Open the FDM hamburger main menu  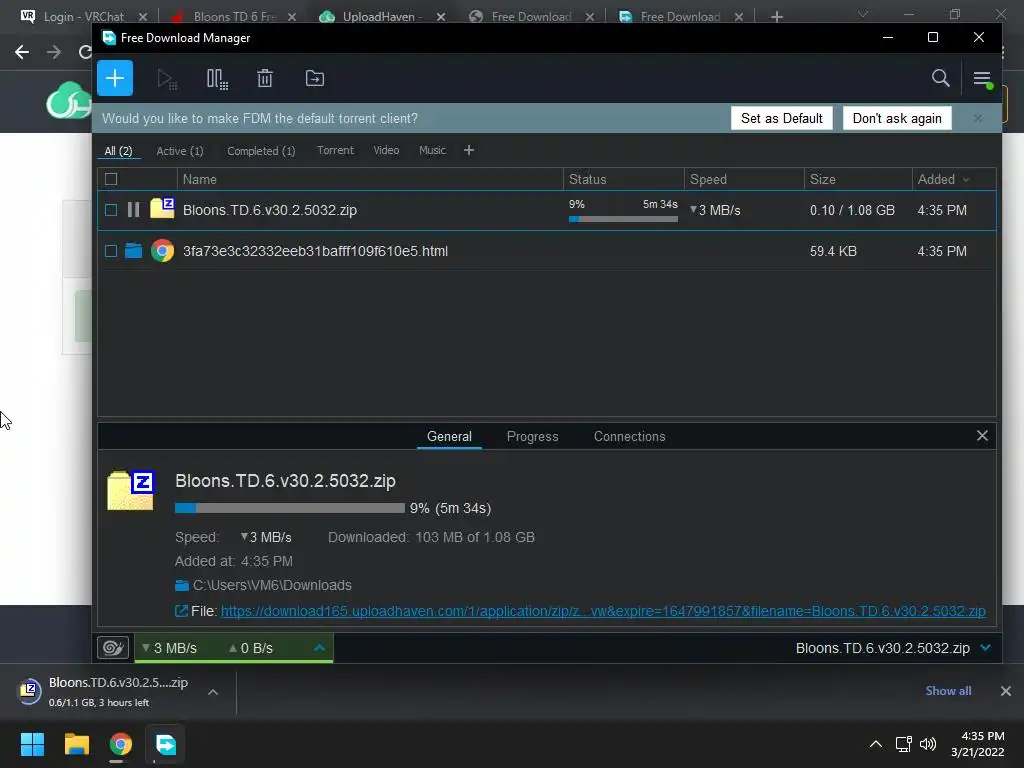(982, 79)
